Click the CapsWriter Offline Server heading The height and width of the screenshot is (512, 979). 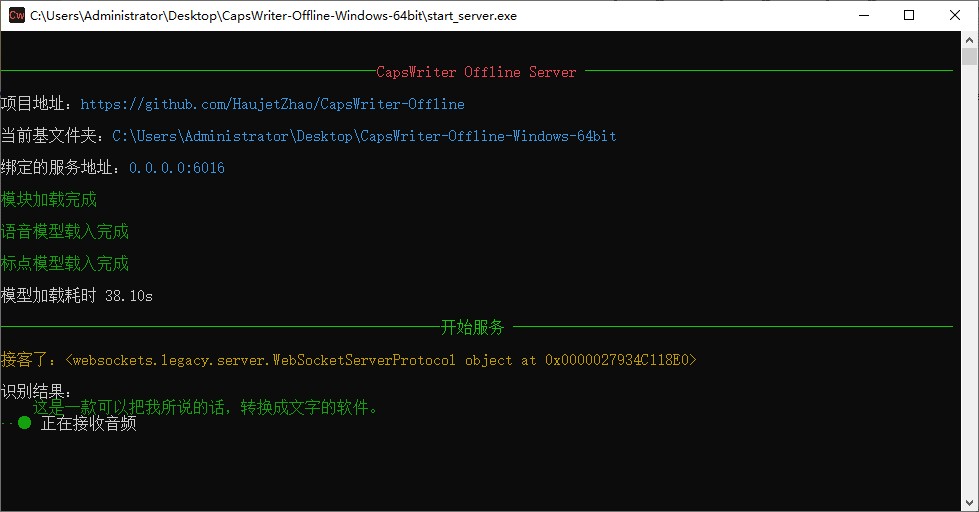tap(476, 72)
